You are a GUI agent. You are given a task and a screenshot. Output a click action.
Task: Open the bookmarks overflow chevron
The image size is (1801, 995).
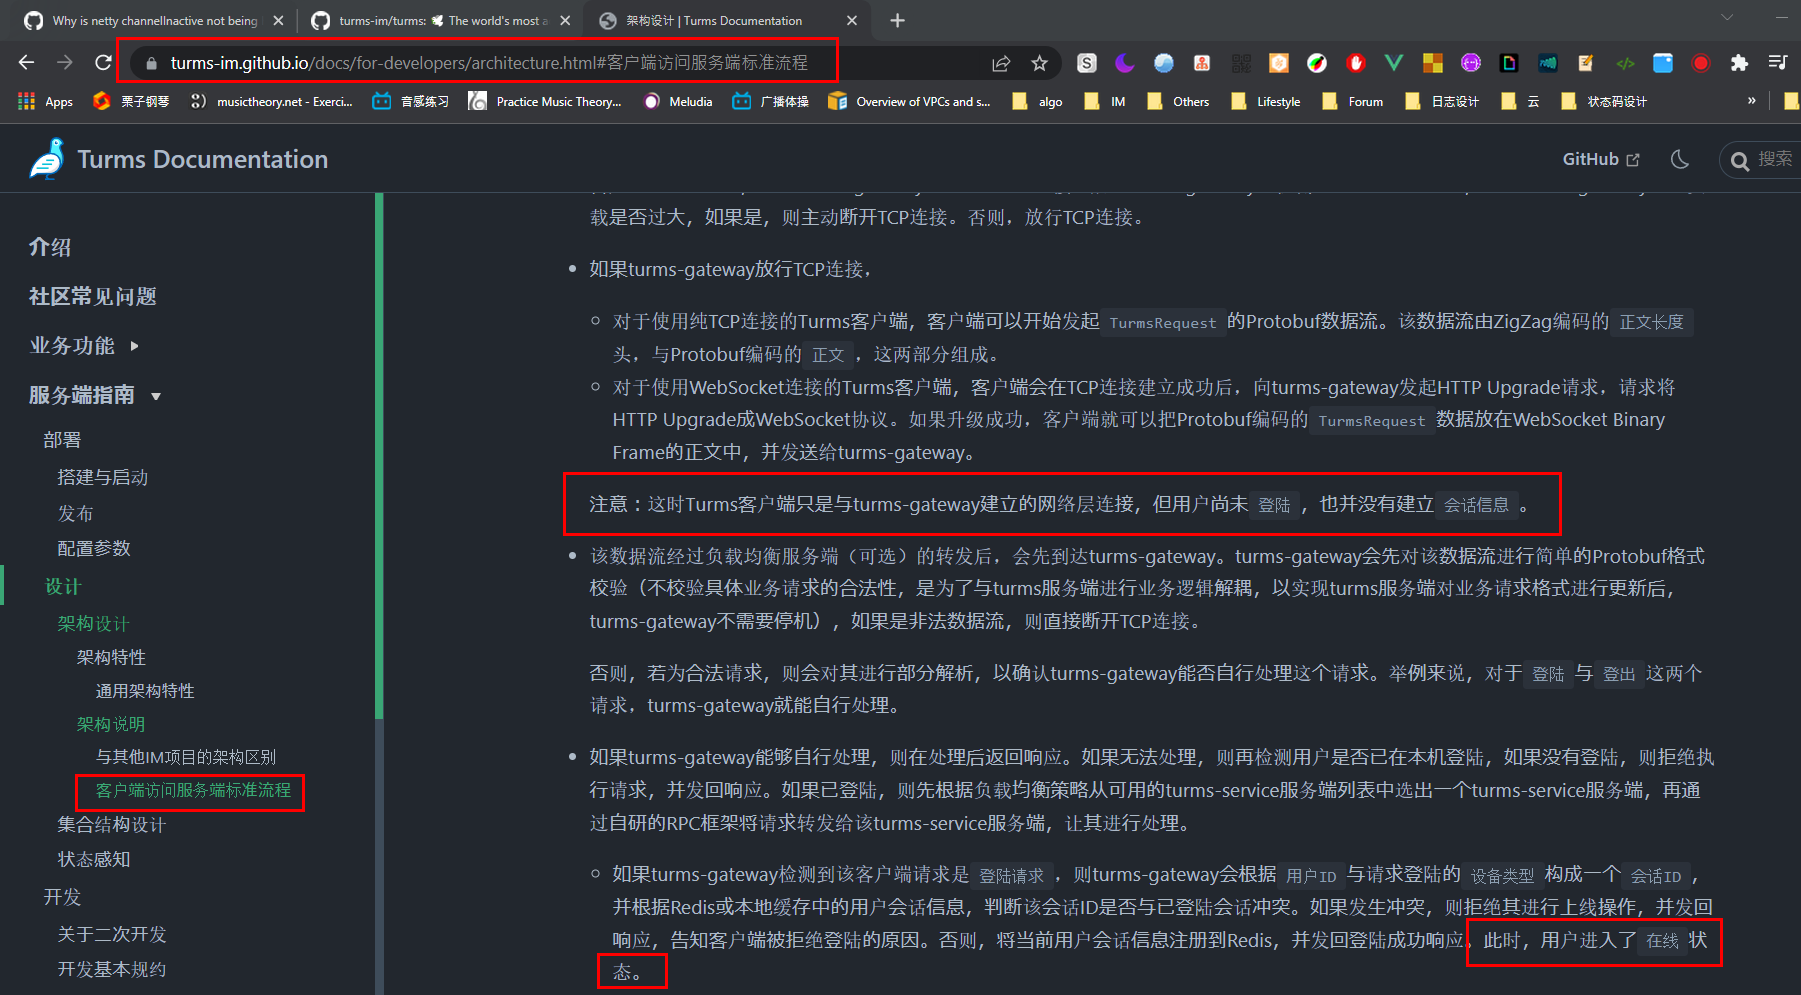coord(1753,101)
